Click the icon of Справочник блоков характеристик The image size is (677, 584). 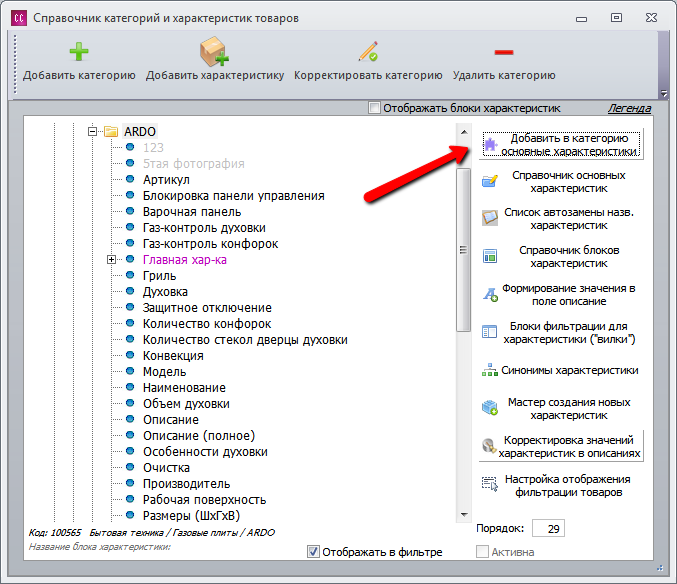(x=490, y=256)
